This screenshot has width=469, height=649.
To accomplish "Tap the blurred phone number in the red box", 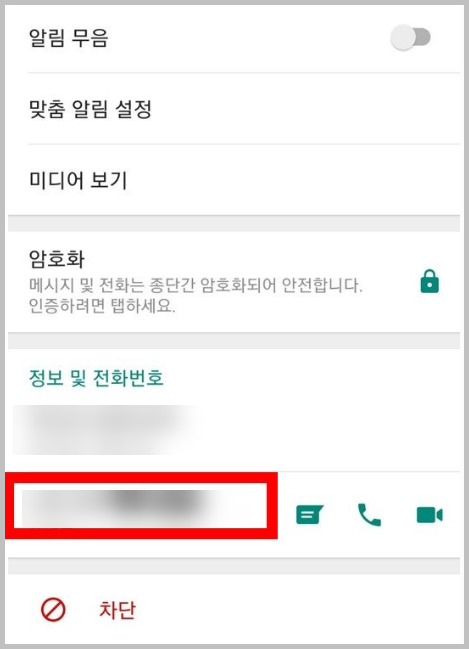I will [x=122, y=506].
